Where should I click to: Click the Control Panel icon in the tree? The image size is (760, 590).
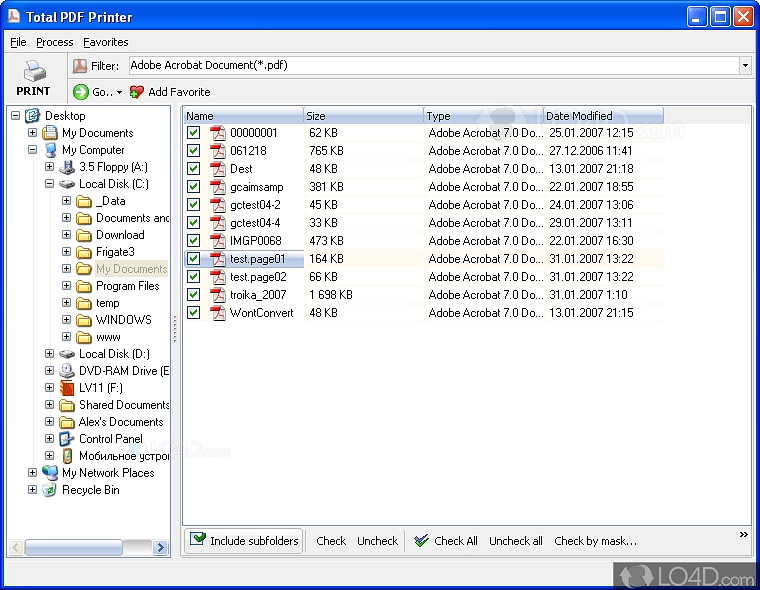(66, 439)
